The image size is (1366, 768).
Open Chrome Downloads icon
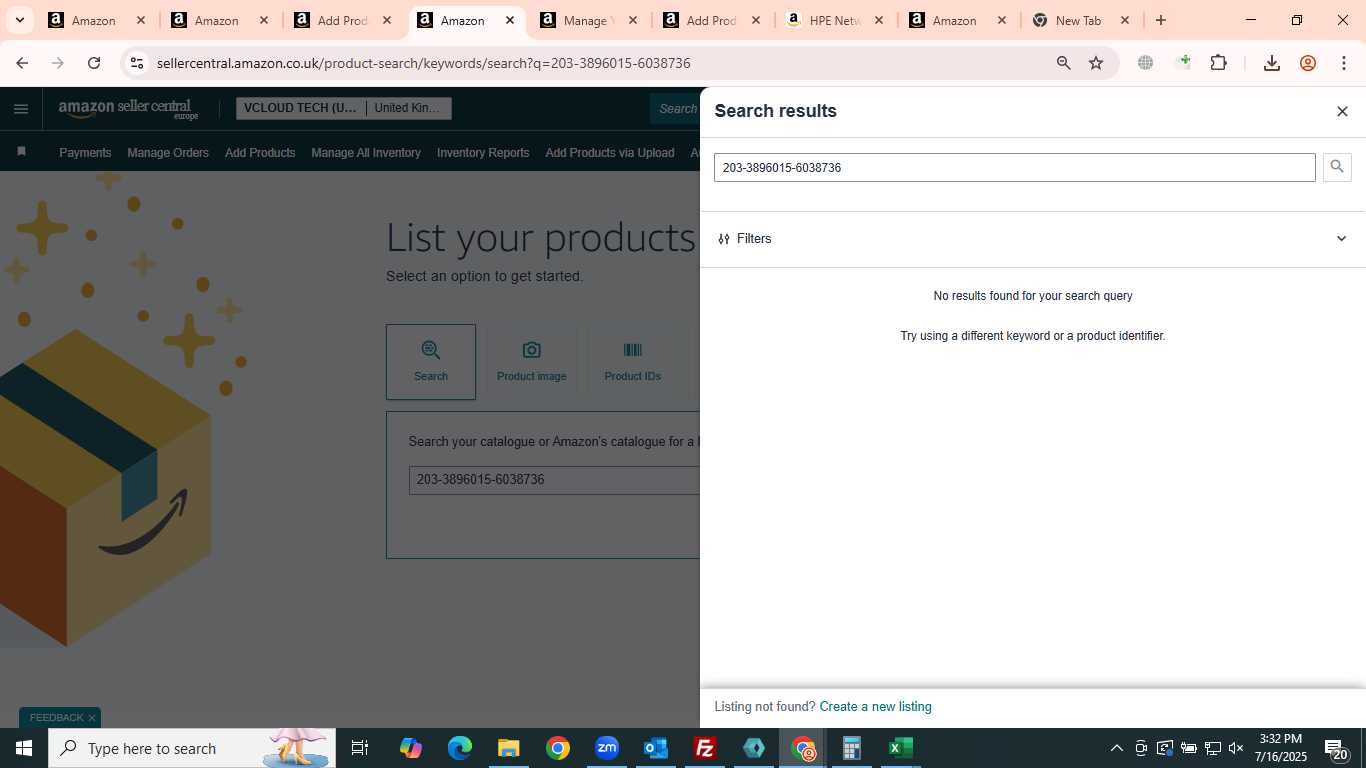pos(1271,63)
